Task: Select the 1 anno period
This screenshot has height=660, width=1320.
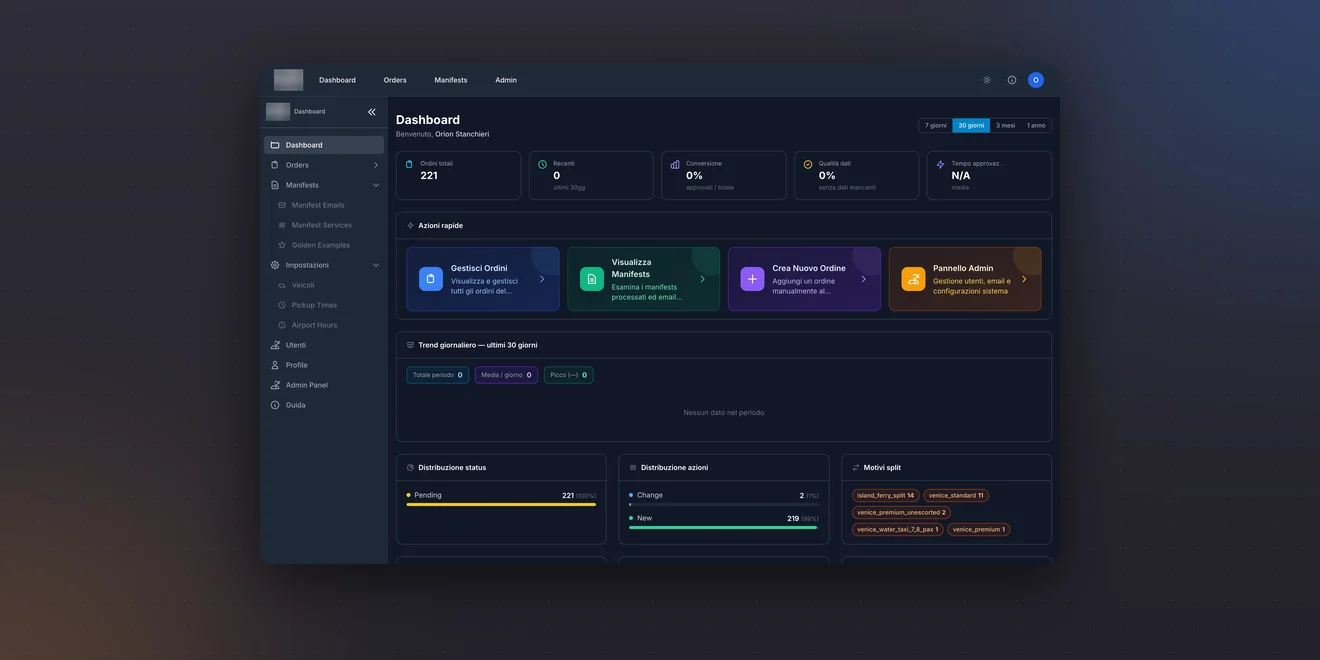Action: [1036, 125]
